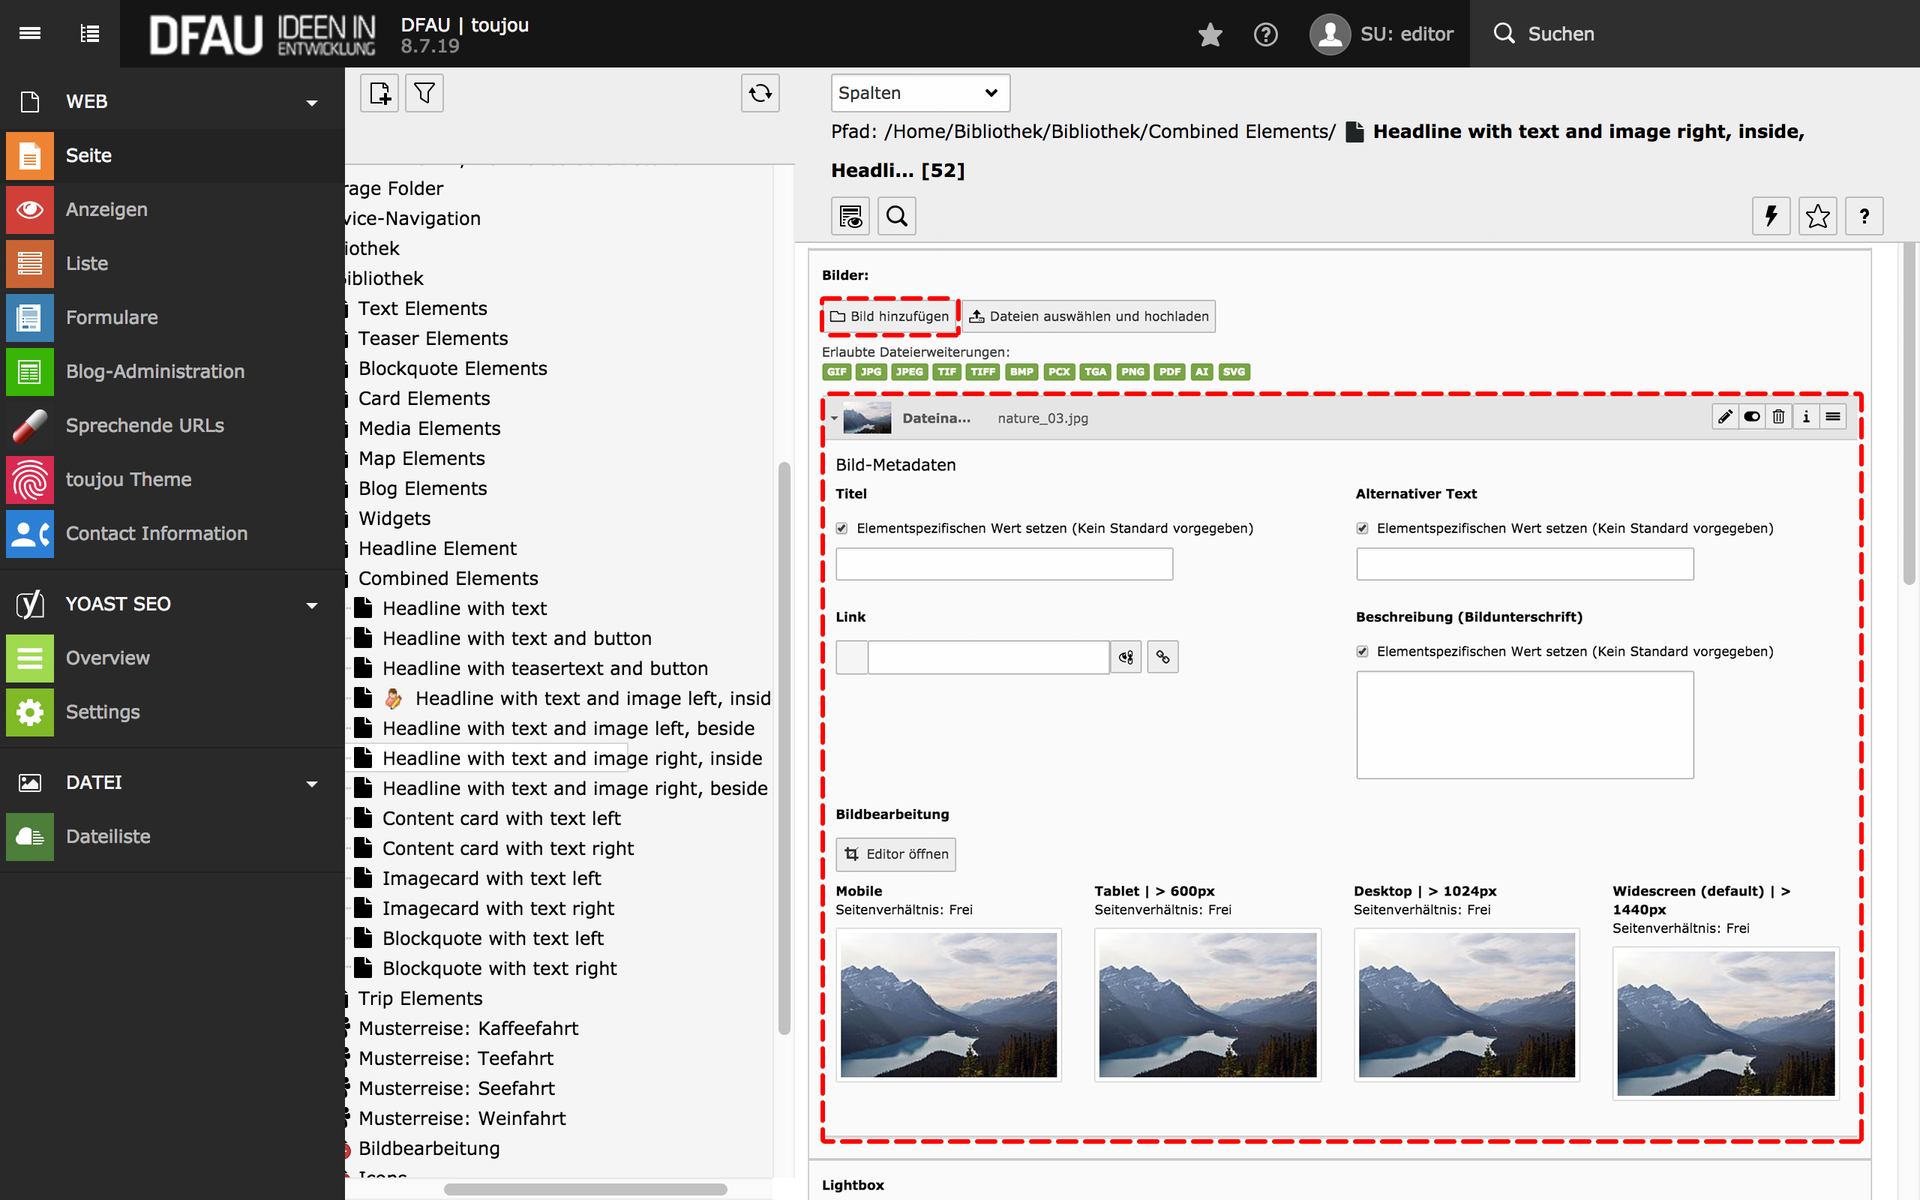The height and width of the screenshot is (1200, 1920).
Task: Click the info icon for nature_03.jpg
Action: 1806,417
